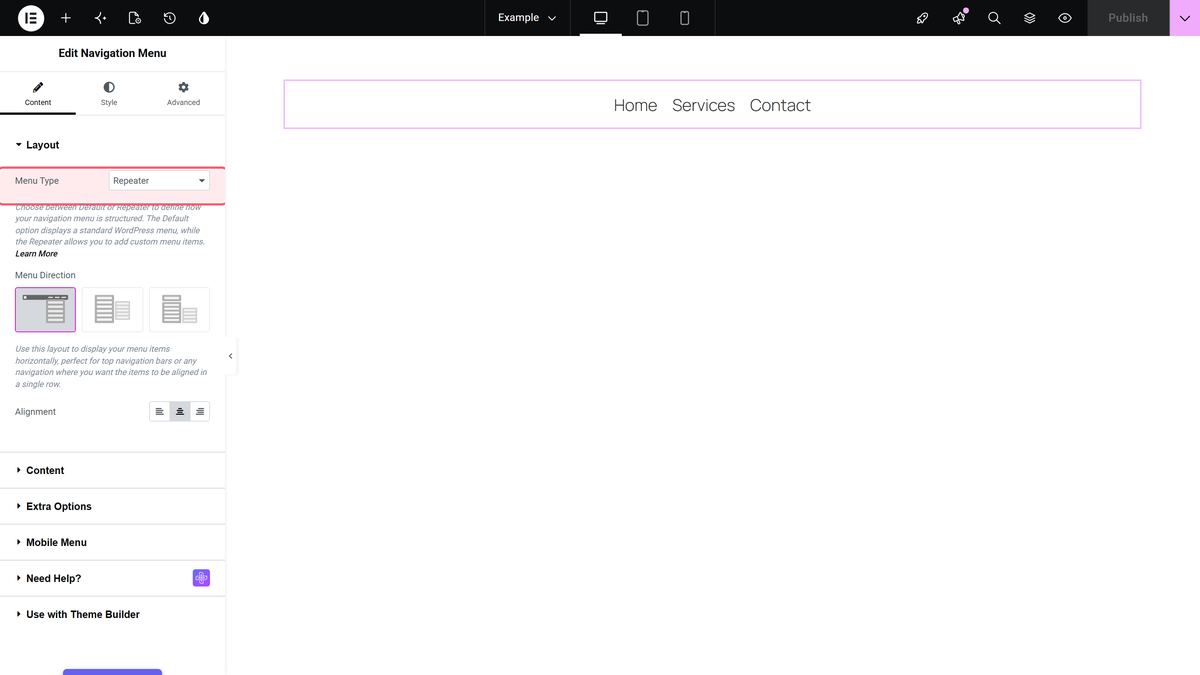Select horizontal menu direction layout
Viewport: 1200px width, 675px height.
point(45,310)
